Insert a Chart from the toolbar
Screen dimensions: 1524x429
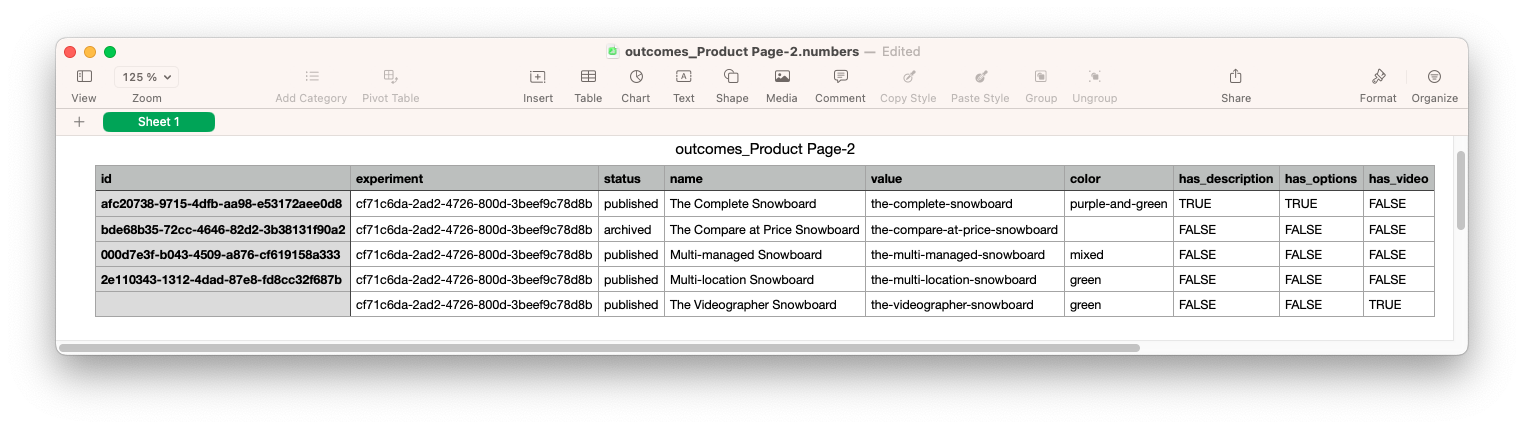636,77
